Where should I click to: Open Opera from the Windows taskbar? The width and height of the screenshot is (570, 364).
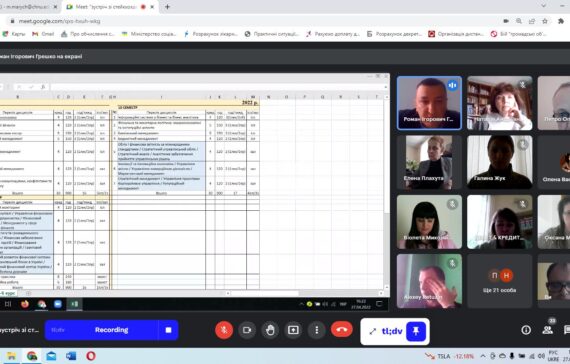coord(91,356)
